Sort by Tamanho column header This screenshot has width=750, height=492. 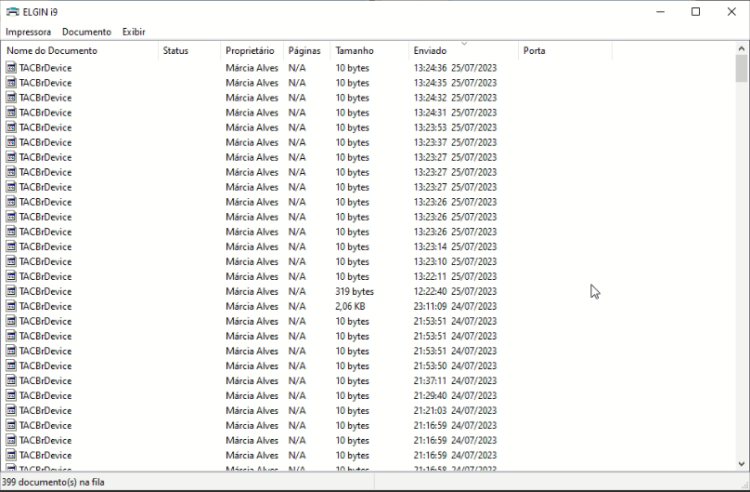[370, 51]
